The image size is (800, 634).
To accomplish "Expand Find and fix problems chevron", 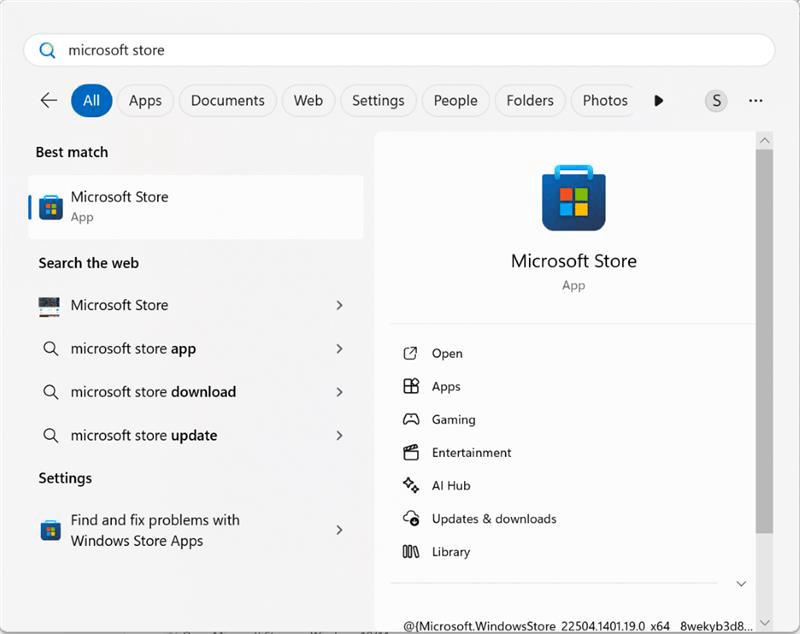I will pyautogui.click(x=339, y=530).
